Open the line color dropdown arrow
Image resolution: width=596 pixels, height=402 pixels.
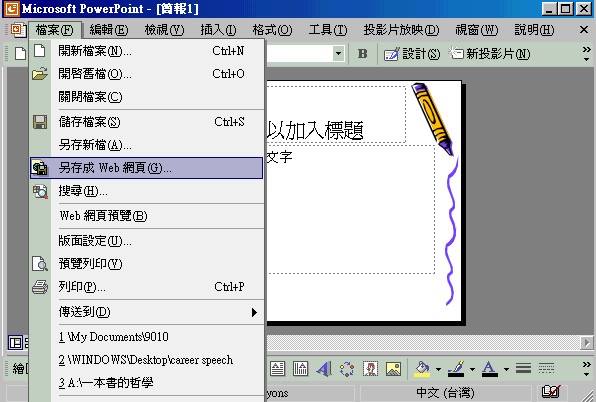(x=472, y=369)
